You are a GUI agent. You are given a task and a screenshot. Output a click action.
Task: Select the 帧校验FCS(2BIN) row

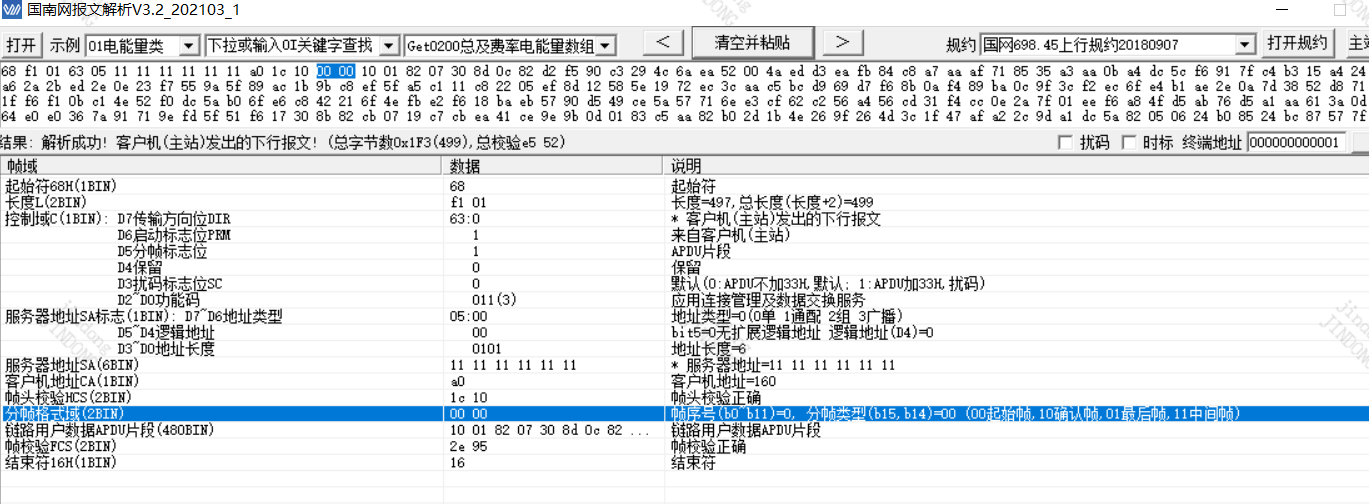pyautogui.click(x=684, y=446)
